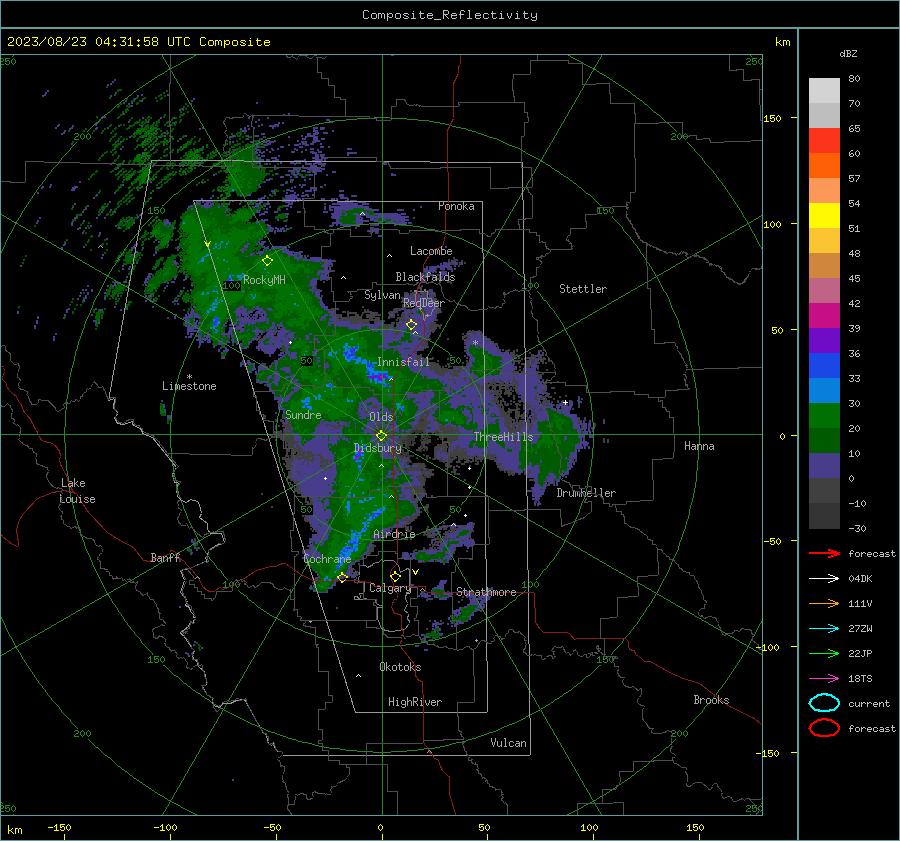Click the dBZ legend heading
The image size is (900, 841).
[x=848, y=53]
